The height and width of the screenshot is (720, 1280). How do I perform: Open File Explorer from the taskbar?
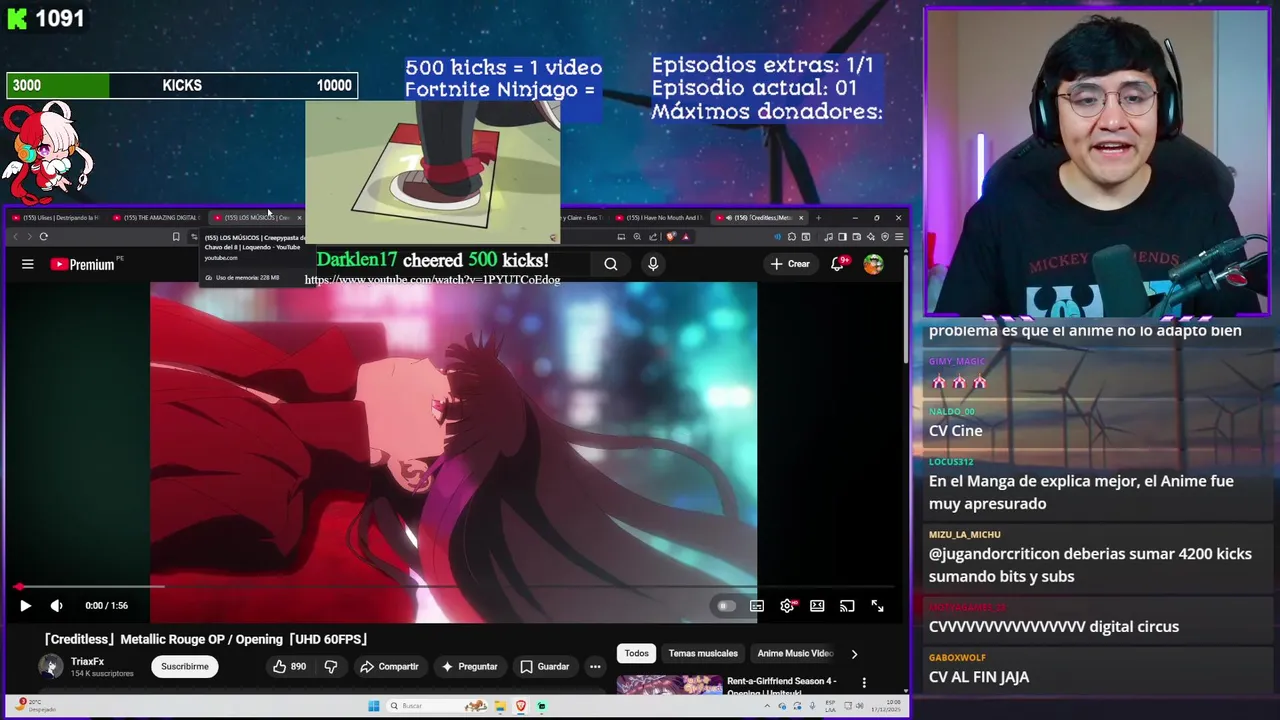(500, 706)
